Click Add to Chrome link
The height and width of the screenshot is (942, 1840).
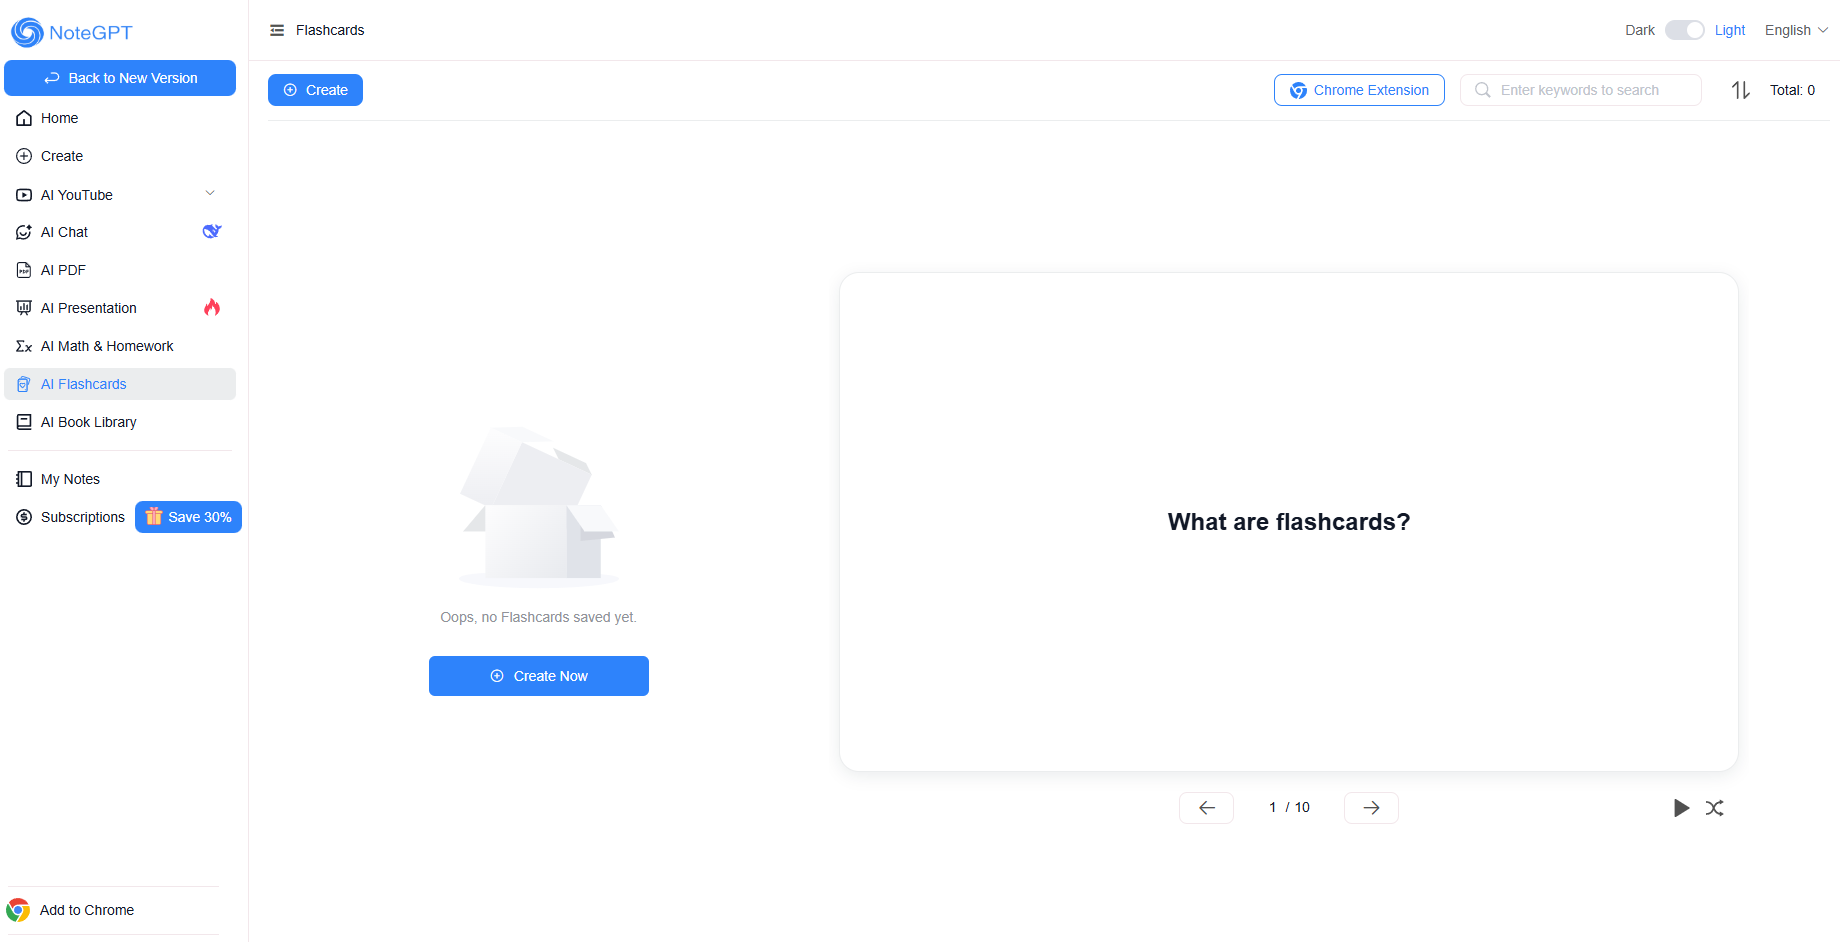pos(87,910)
